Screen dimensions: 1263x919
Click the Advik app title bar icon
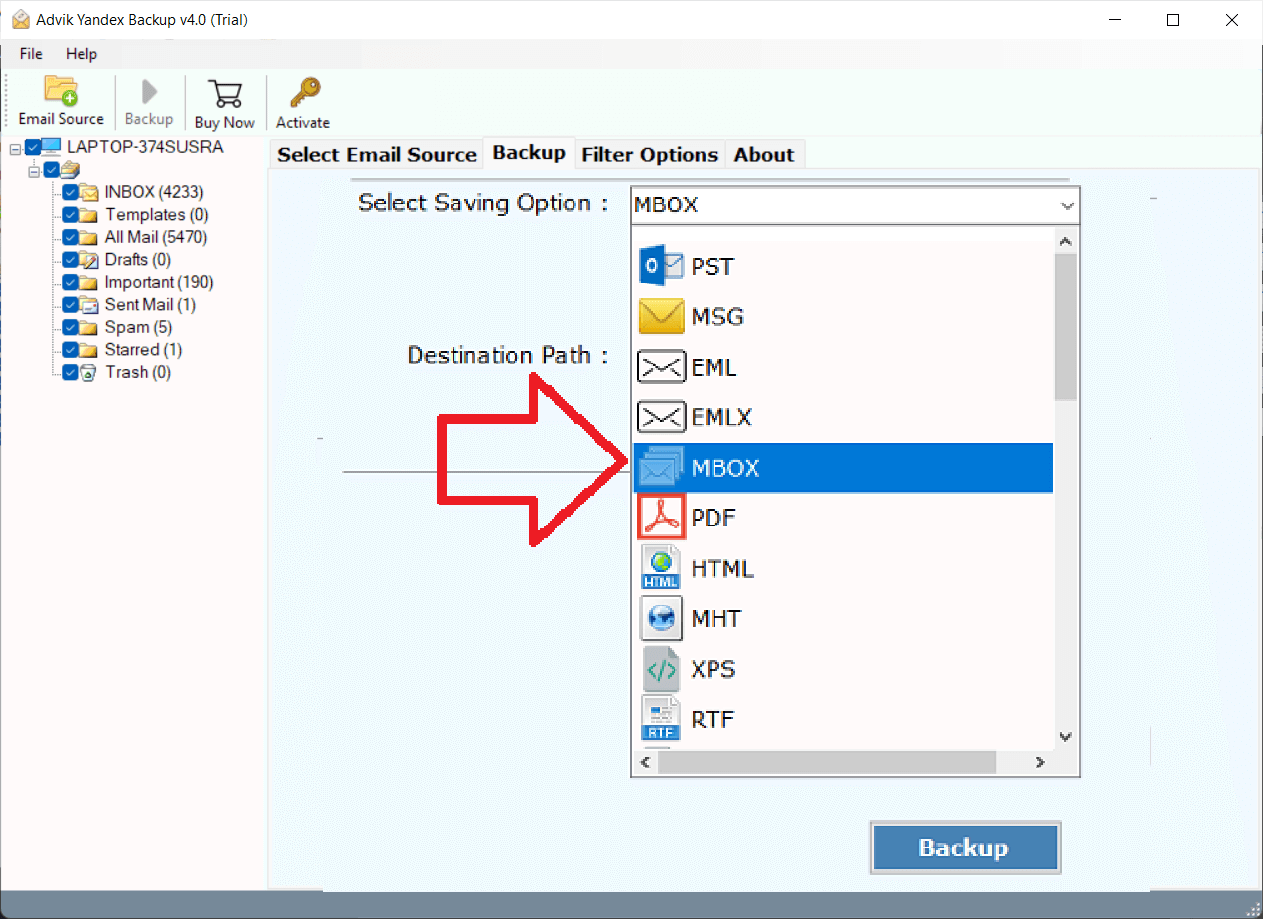[x=20, y=20]
